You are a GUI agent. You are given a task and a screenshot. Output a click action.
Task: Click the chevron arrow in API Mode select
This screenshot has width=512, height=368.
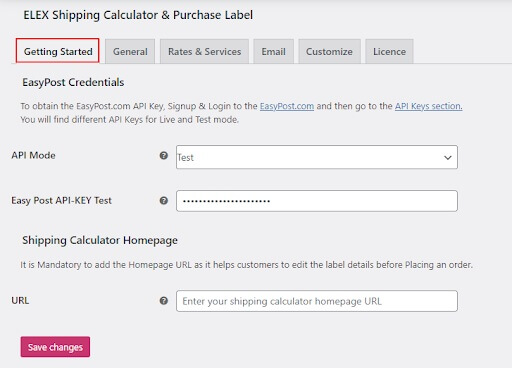coord(448,157)
